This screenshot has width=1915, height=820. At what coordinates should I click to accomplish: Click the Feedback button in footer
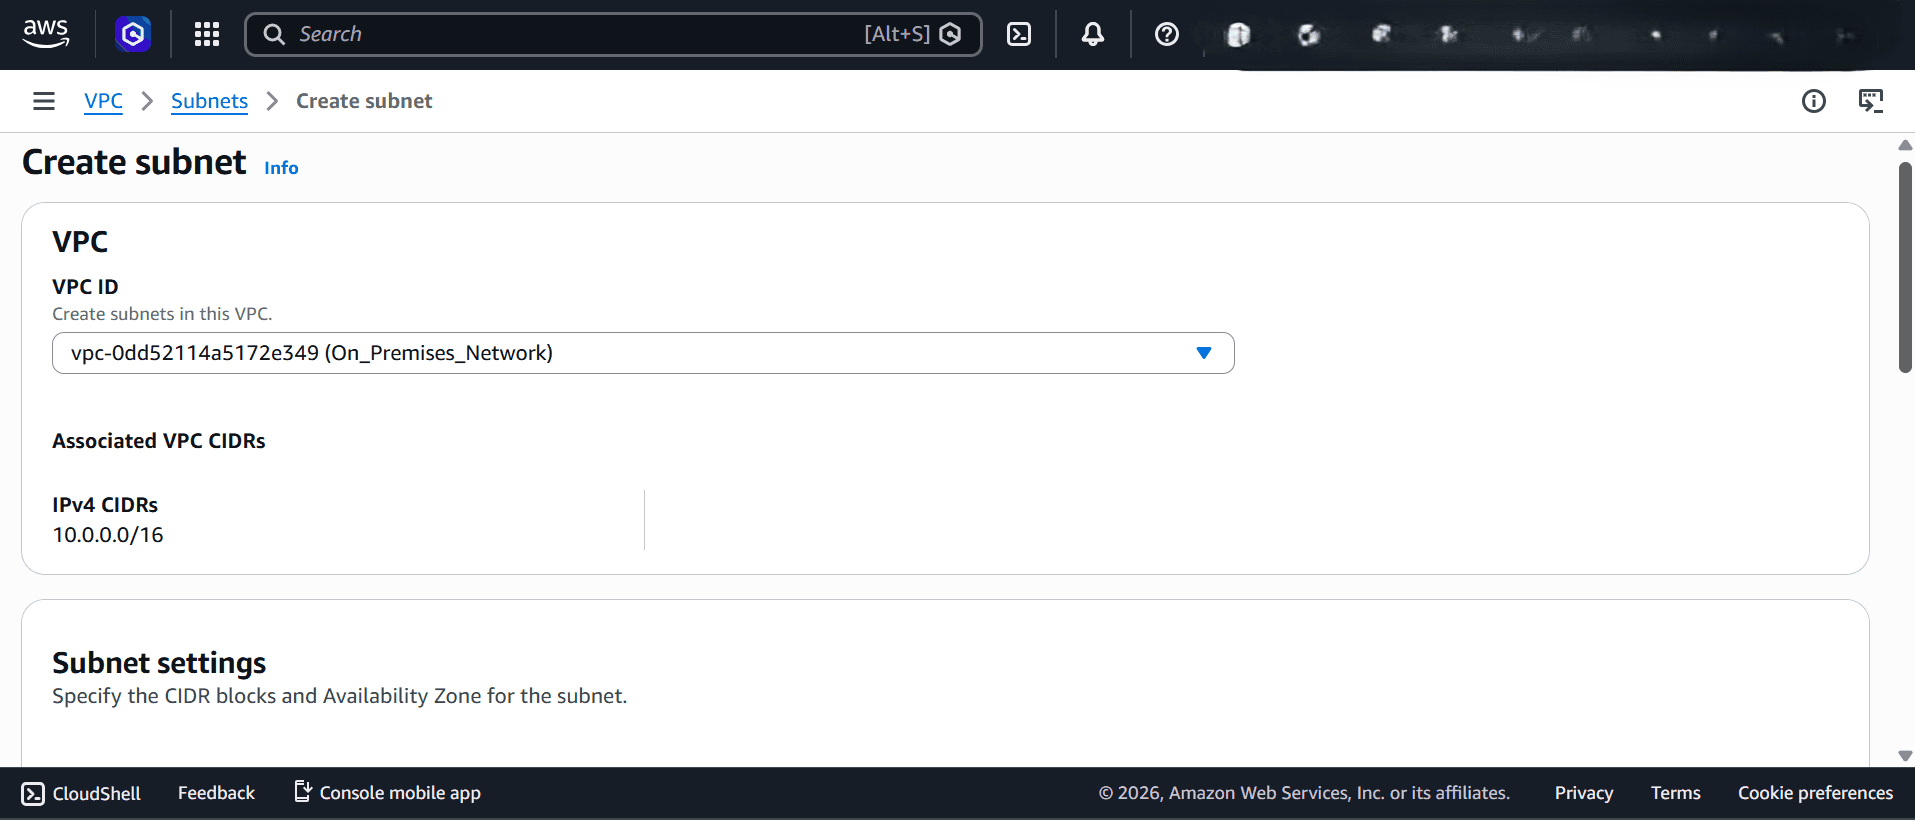click(216, 793)
